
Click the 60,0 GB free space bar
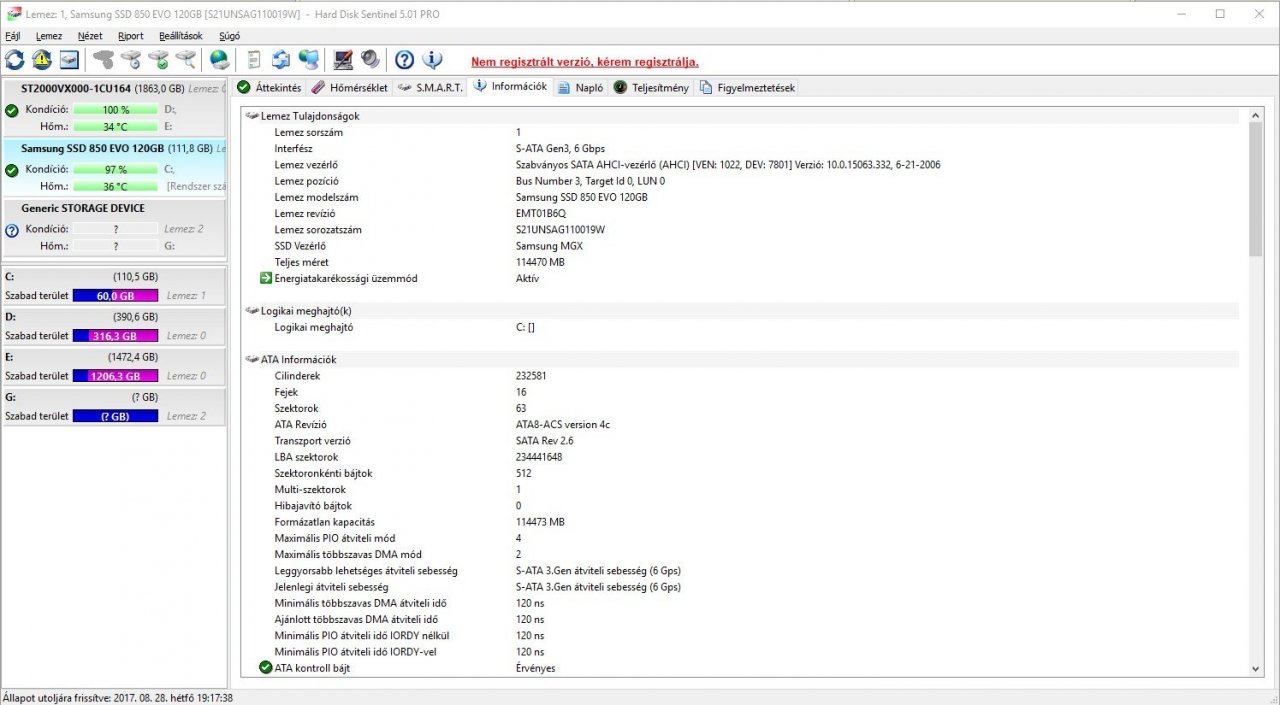tap(115, 296)
